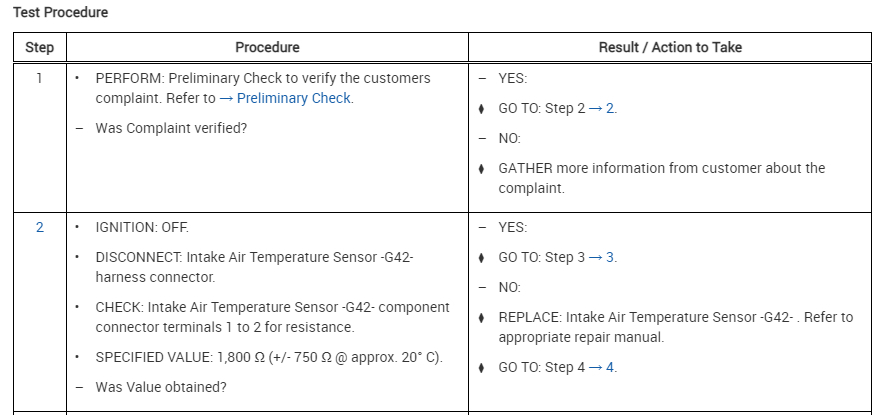Click step number 1 in Step column
This screenshot has height=415, width=882.
click(40, 78)
